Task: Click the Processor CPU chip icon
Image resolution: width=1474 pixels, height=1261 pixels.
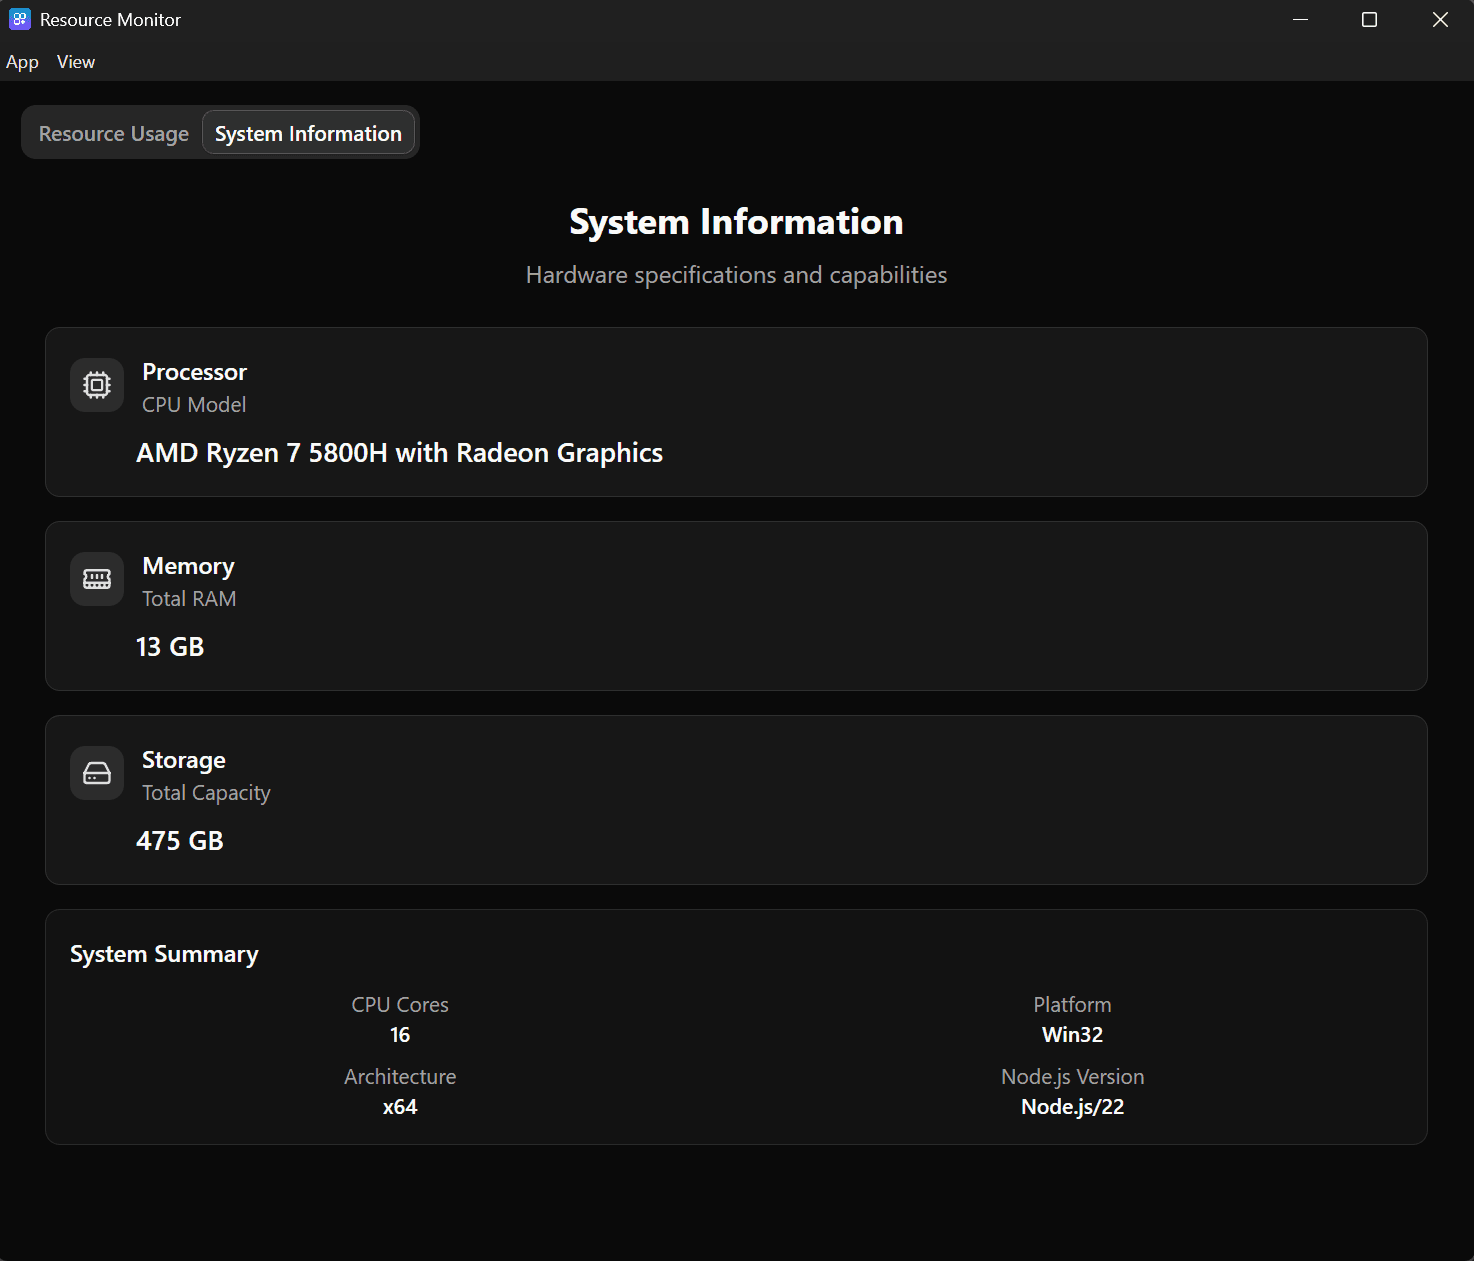Action: coord(96,385)
